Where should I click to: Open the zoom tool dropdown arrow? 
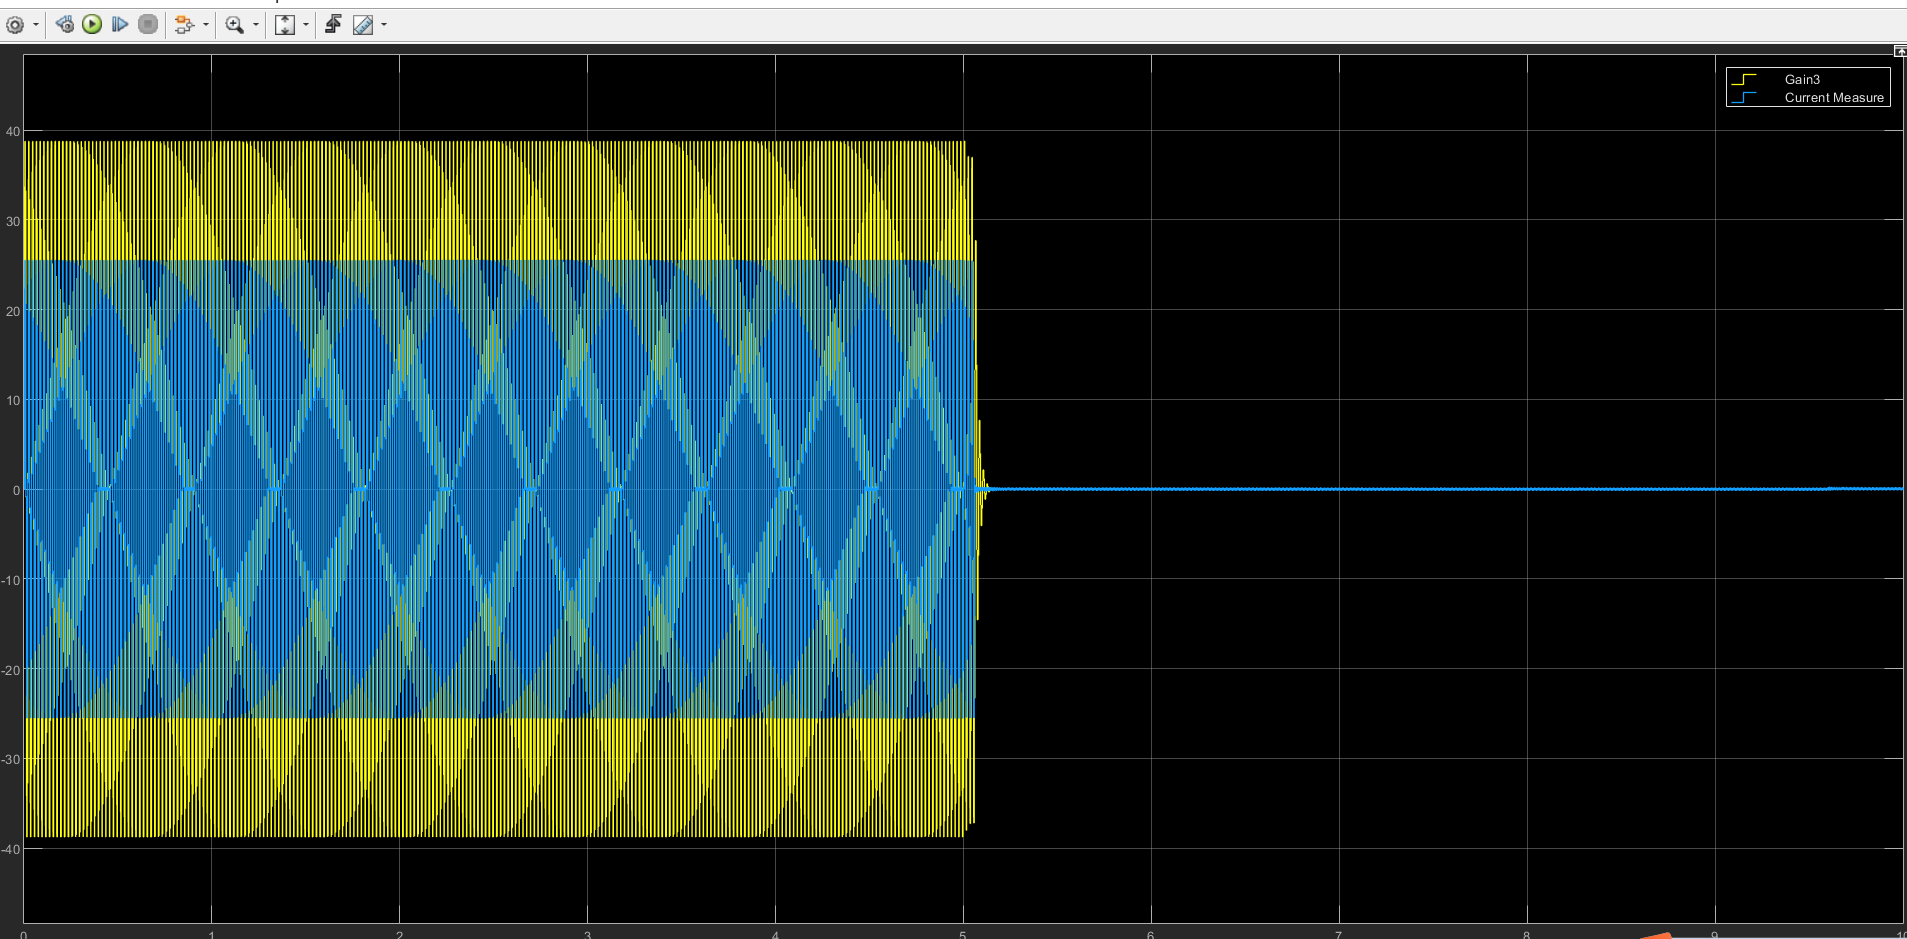coord(256,25)
